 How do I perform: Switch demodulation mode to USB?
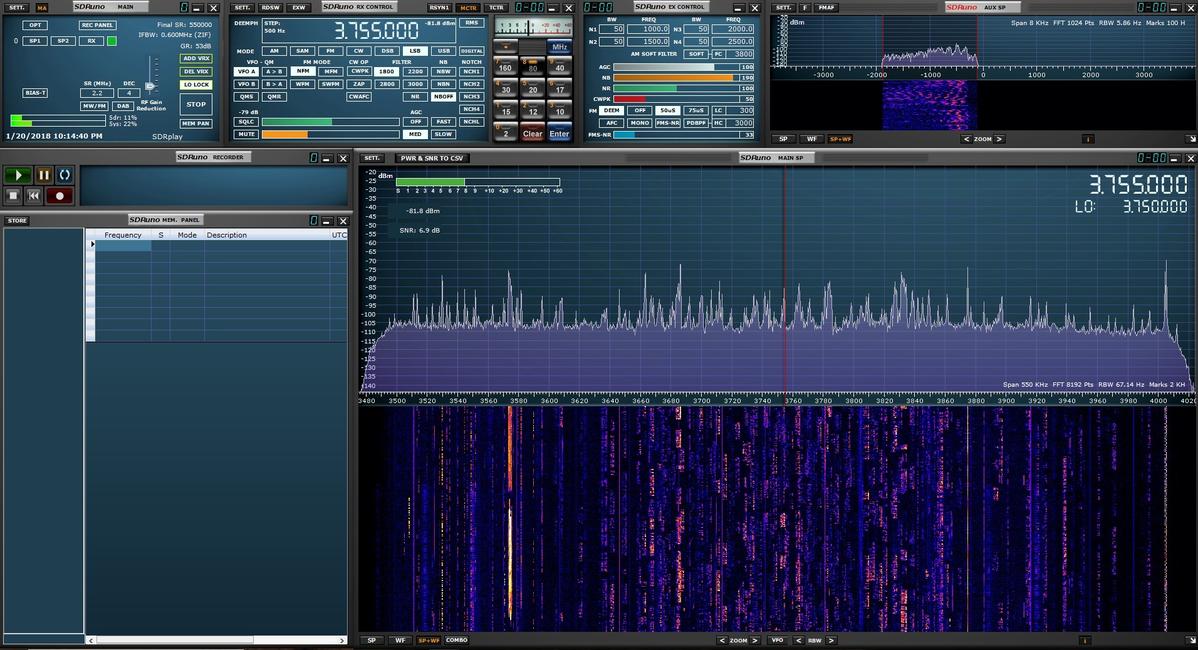tap(443, 51)
